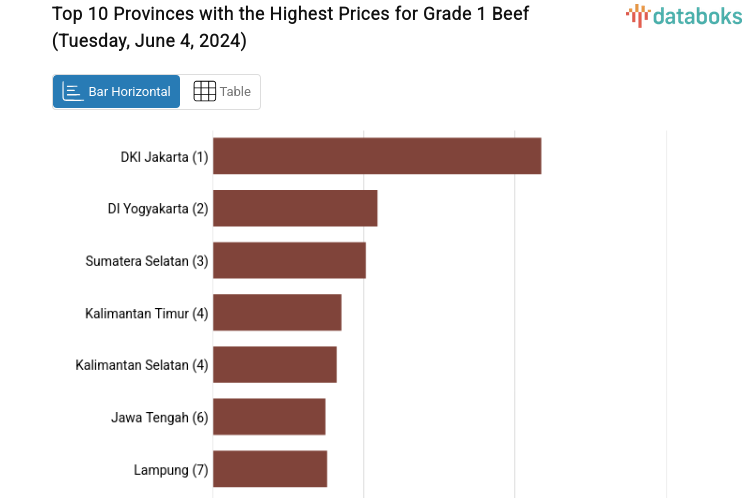Switch to the Table view
The width and height of the screenshot is (753, 498).
point(222,91)
